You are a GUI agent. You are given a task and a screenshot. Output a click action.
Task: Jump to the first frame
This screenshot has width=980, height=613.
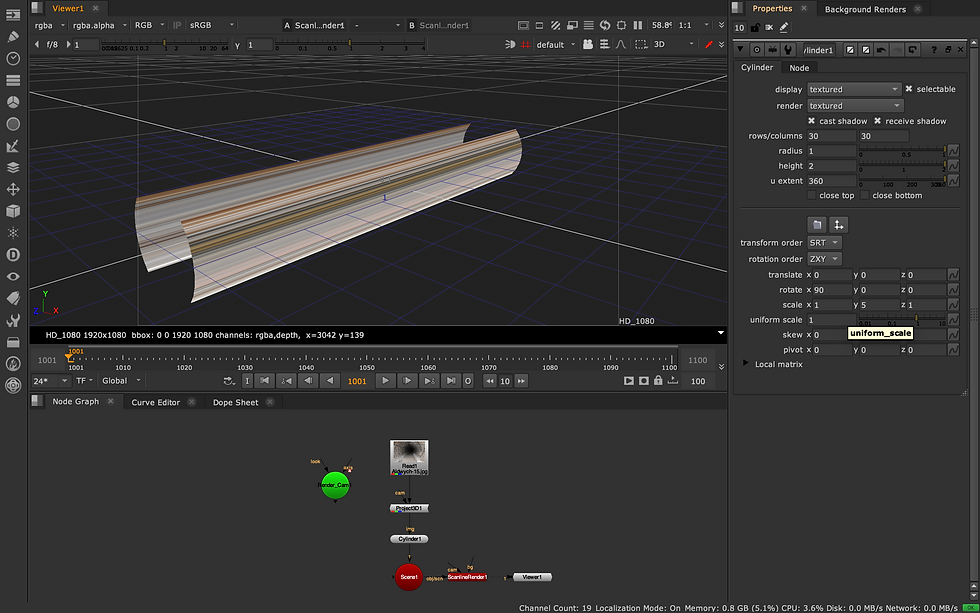[x=264, y=381]
